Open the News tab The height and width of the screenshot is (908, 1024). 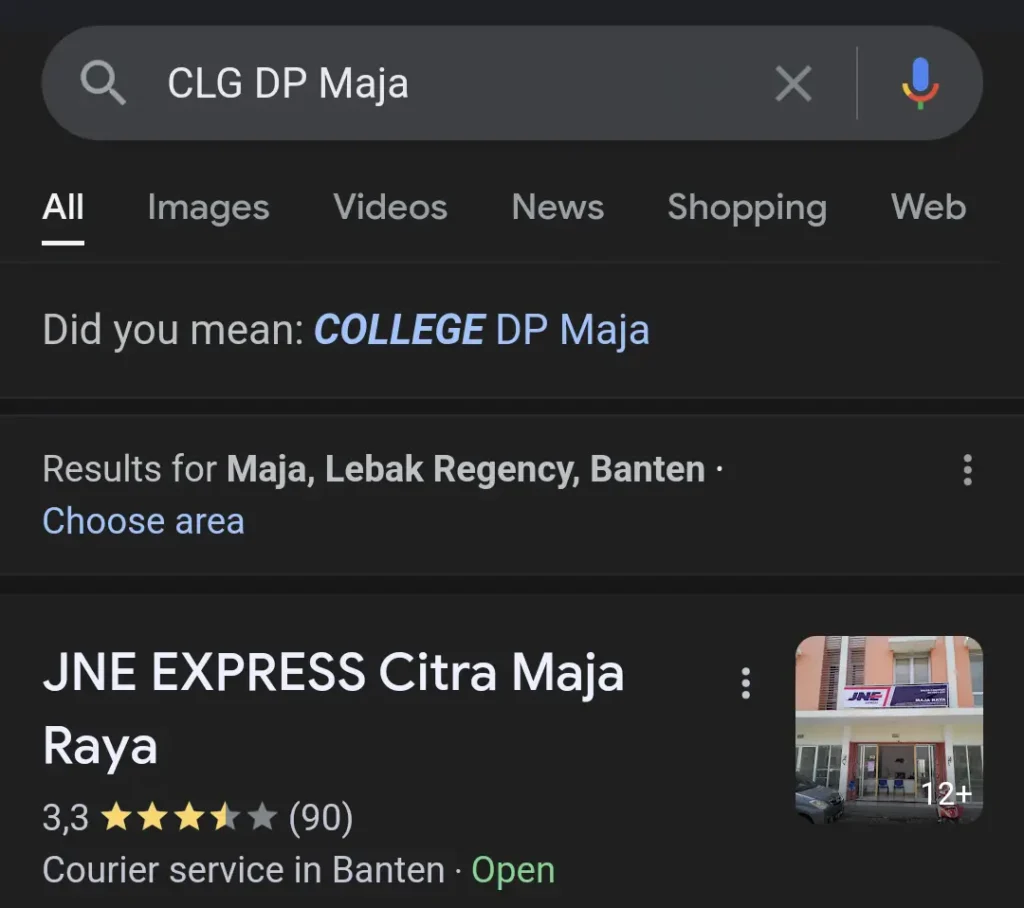(557, 207)
